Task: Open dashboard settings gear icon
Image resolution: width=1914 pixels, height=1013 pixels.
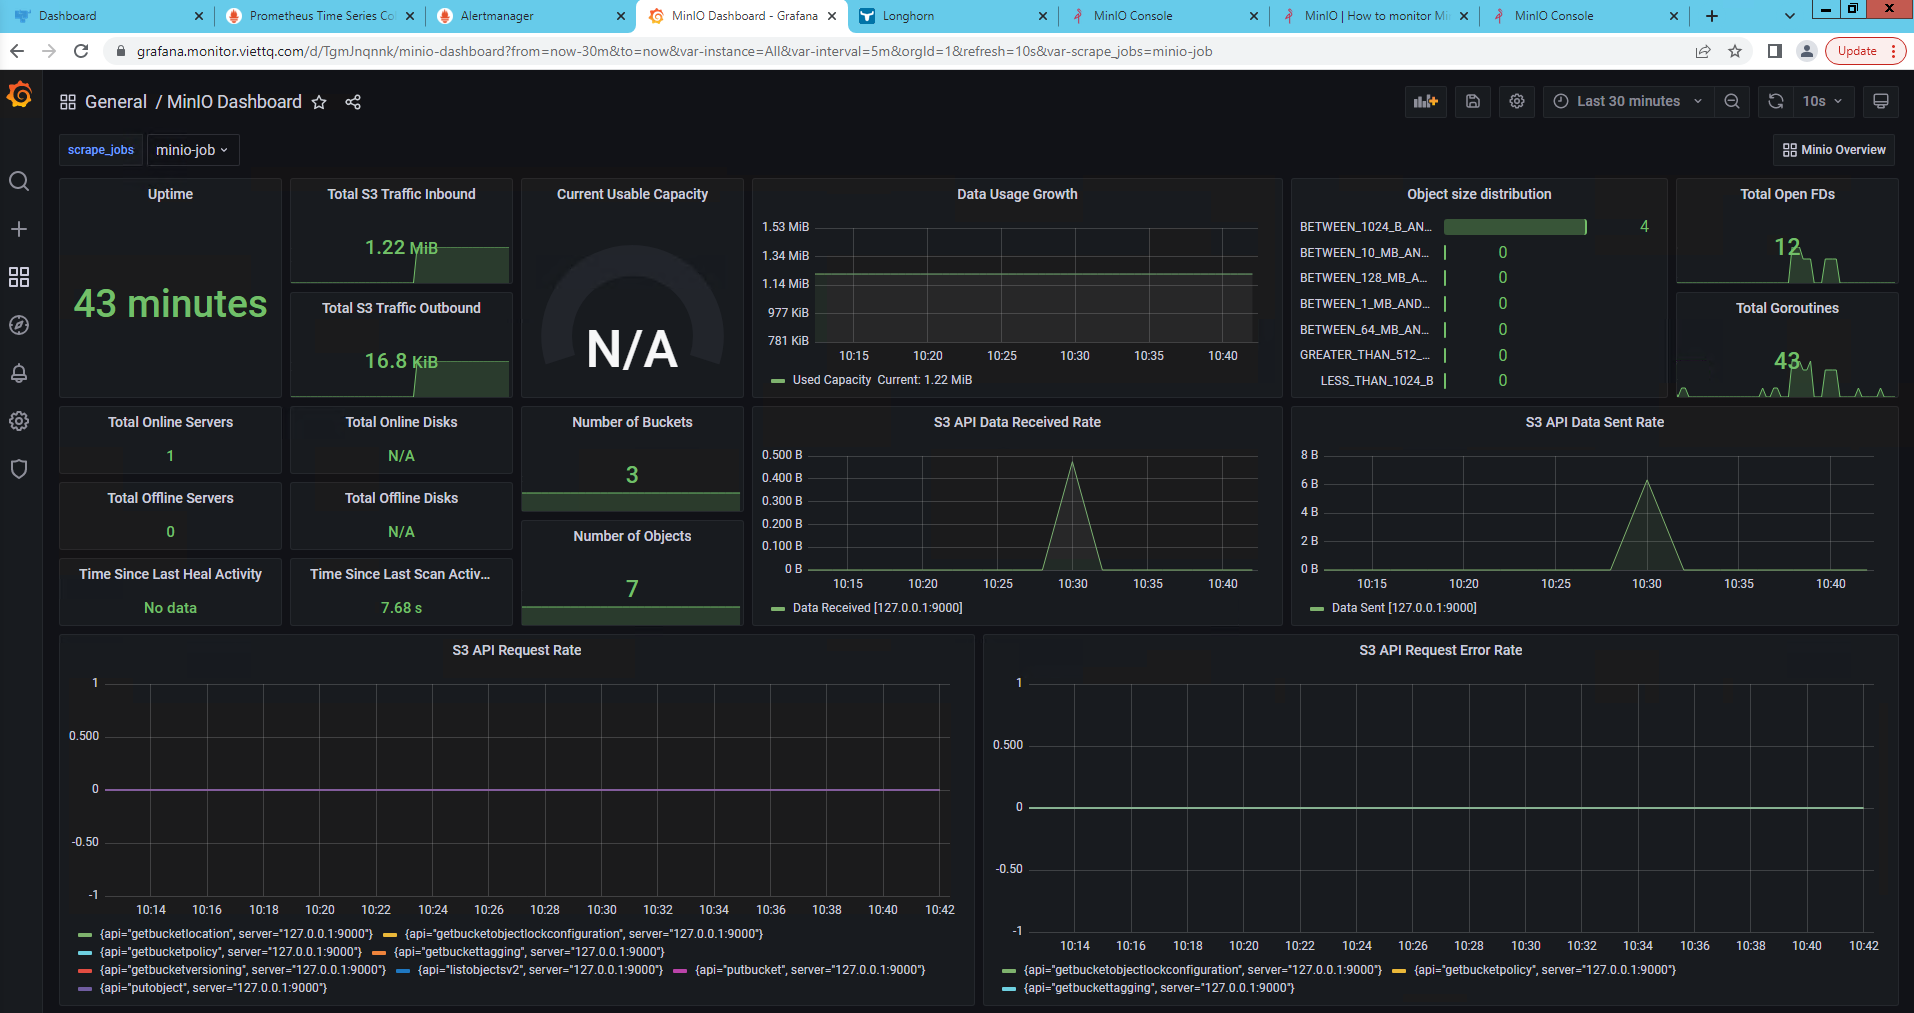Action: coord(1516,101)
